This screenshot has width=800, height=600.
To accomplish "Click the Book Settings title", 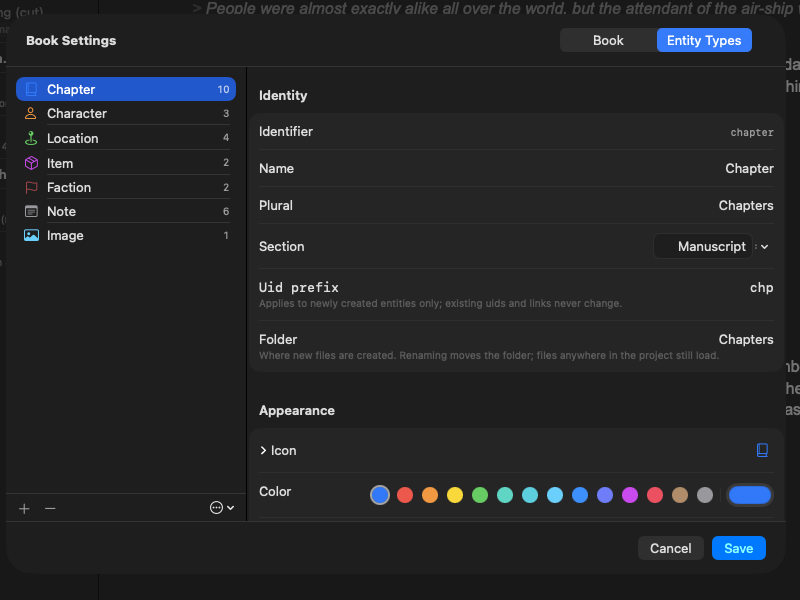I will coord(71,40).
